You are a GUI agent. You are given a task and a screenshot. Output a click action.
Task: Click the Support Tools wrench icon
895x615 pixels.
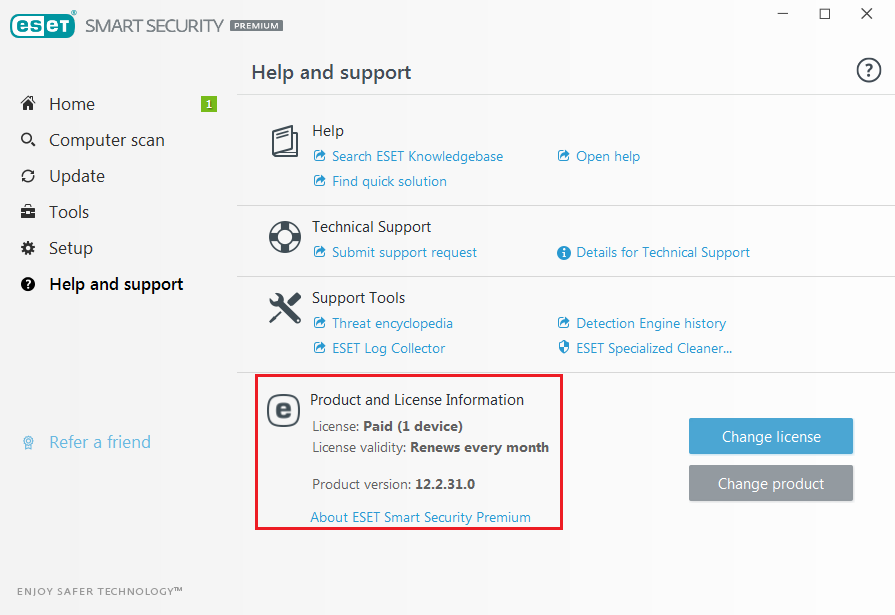pyautogui.click(x=285, y=308)
